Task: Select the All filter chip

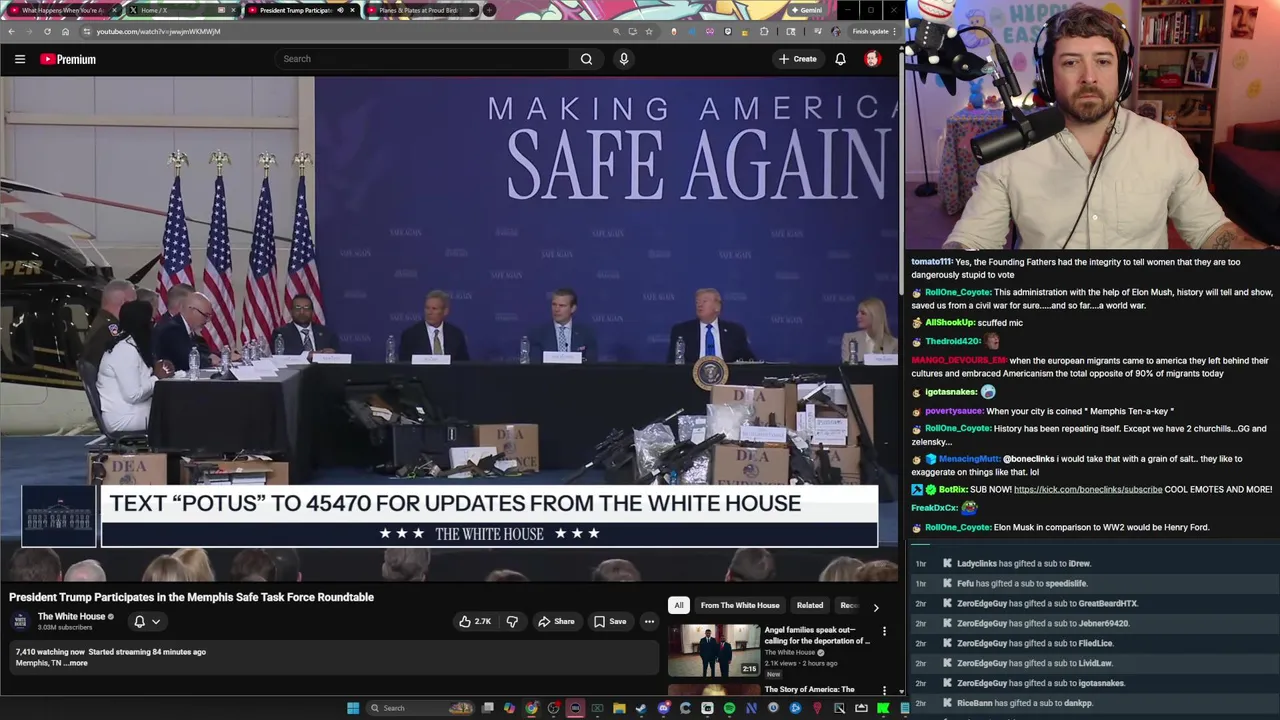Action: tap(678, 605)
